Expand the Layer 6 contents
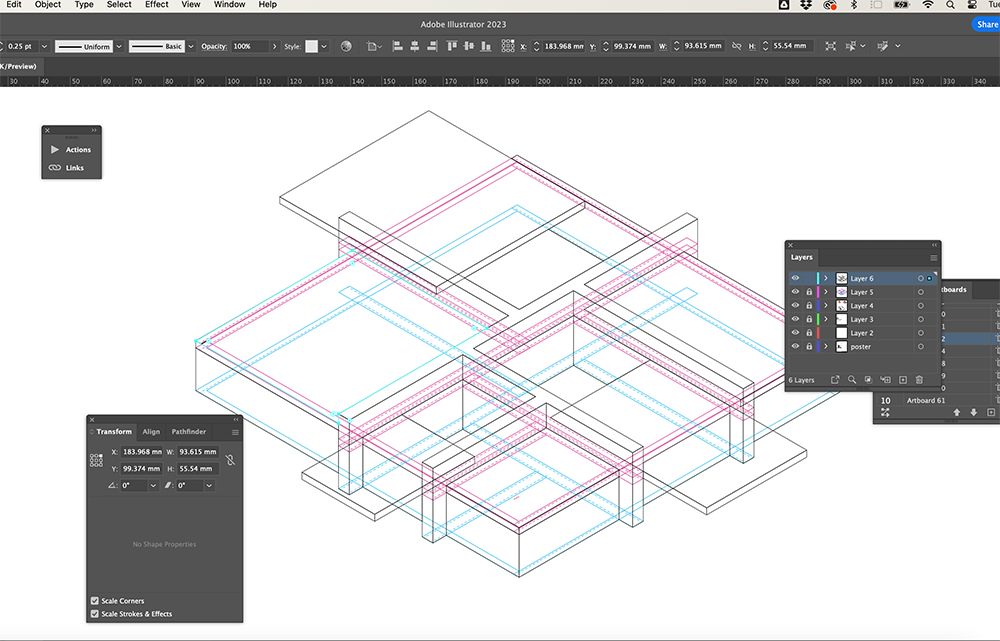 (826, 278)
